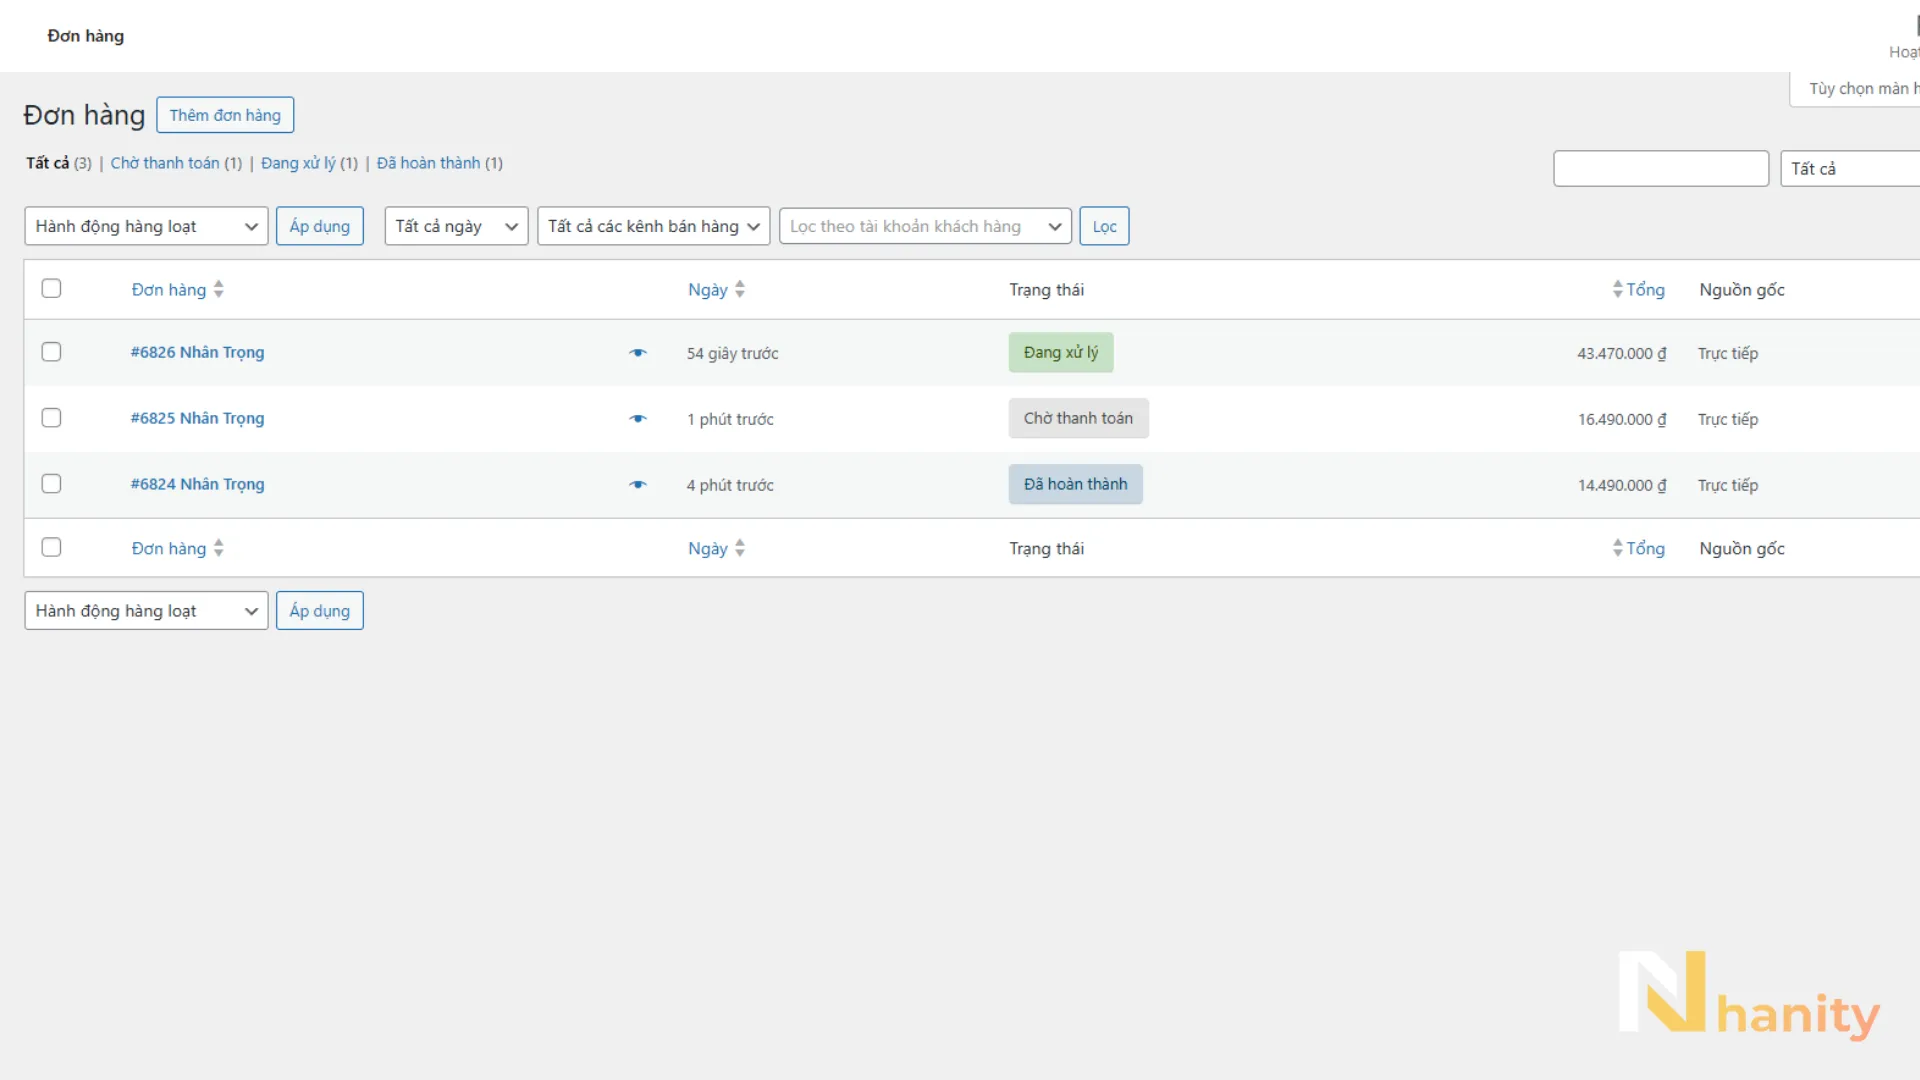Preview order #6826 with eye icon
This screenshot has width=1920, height=1080.
(x=638, y=353)
